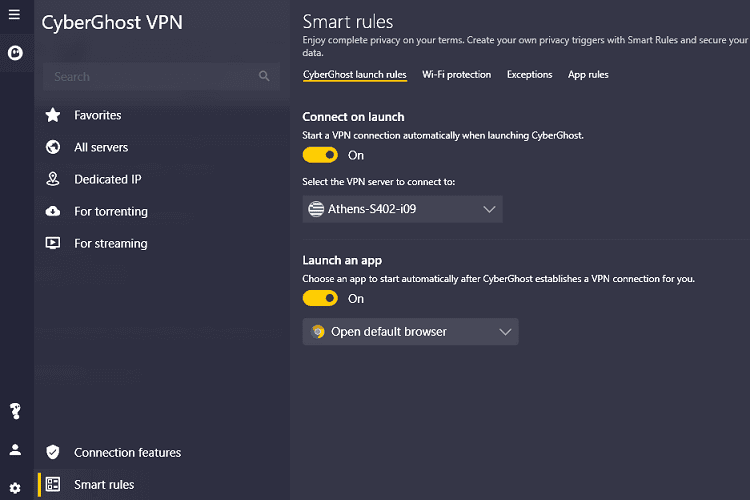Click the Favorites star icon

pyautogui.click(x=53, y=115)
